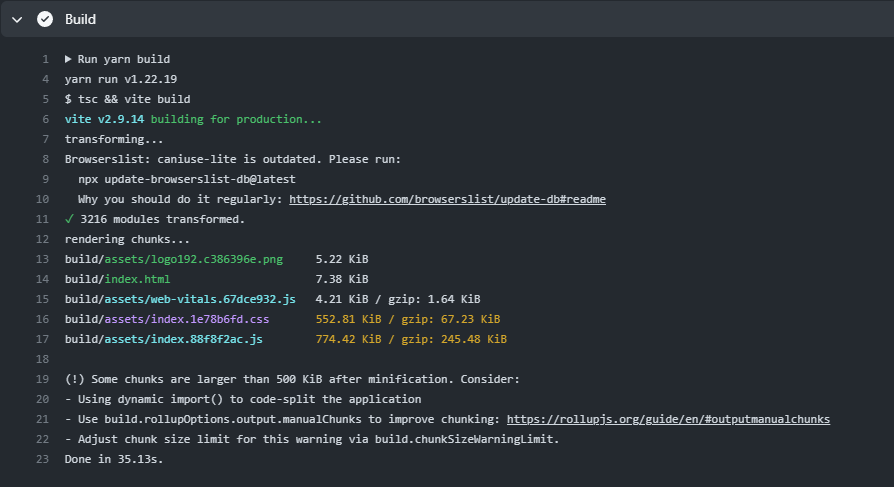Click the 'rendering chunks...' text
Viewport: 894px width, 487px height.
point(127,239)
